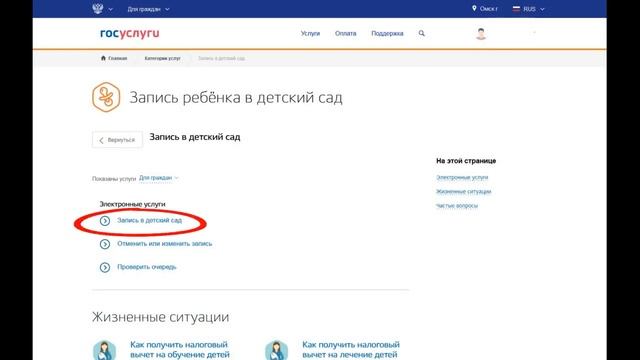Click arrow icon beside Отменить или изменить запись

click(105, 244)
